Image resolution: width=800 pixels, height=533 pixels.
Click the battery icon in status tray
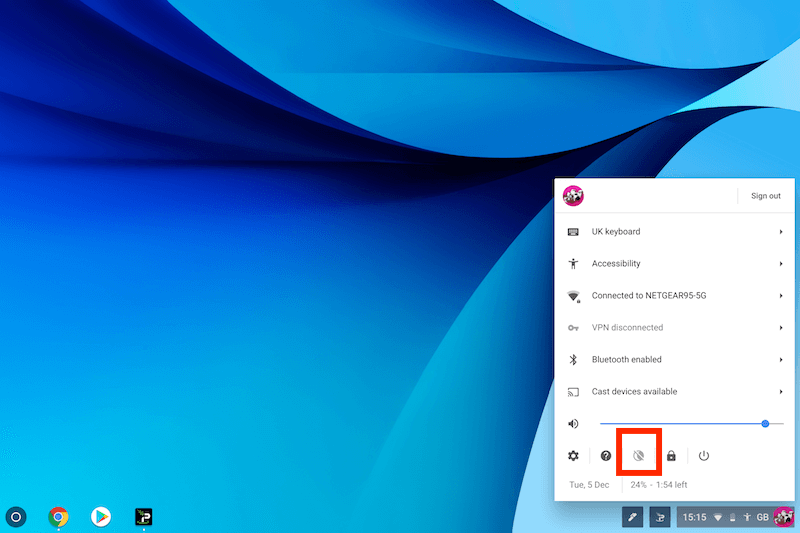coord(733,517)
